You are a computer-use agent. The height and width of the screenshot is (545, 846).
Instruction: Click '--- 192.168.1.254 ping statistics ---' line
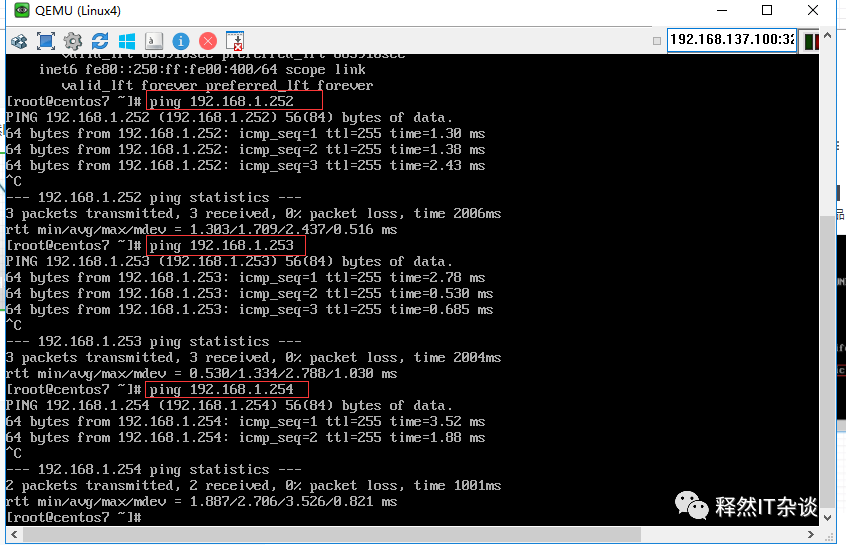pyautogui.click(x=154, y=469)
